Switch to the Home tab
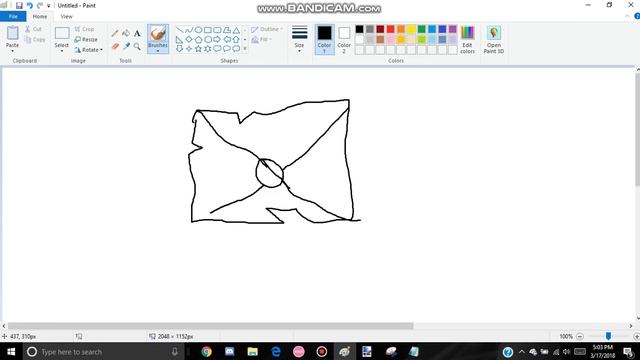This screenshot has height=360, width=640. coord(40,16)
